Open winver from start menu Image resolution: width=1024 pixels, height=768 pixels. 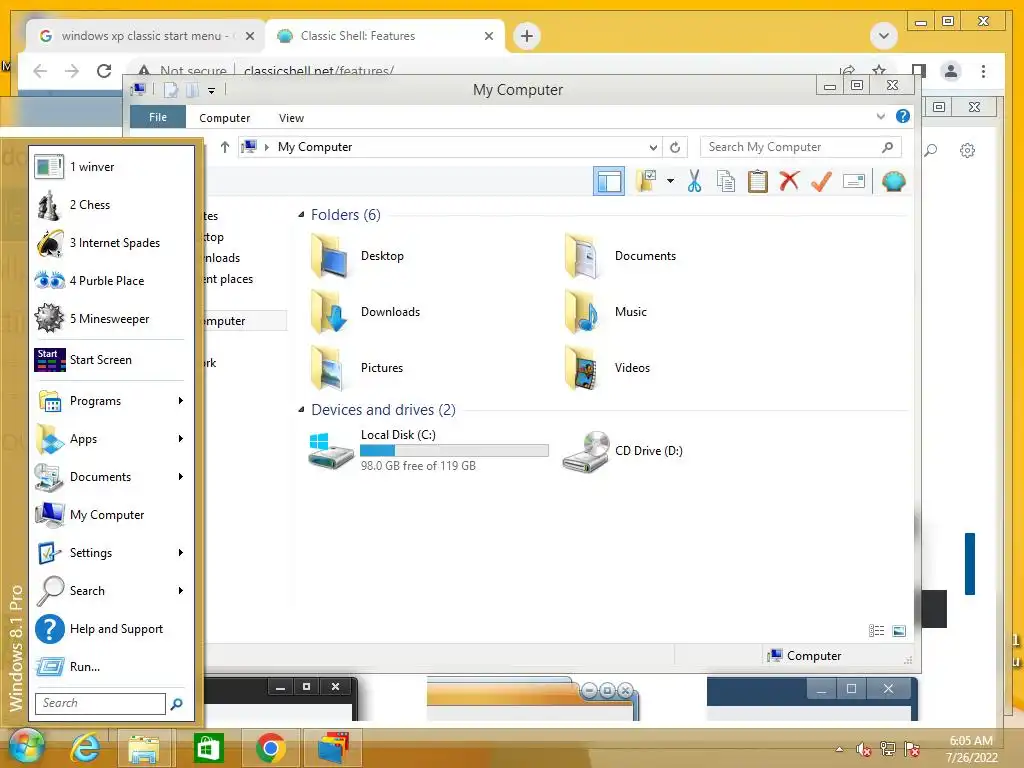click(x=112, y=167)
